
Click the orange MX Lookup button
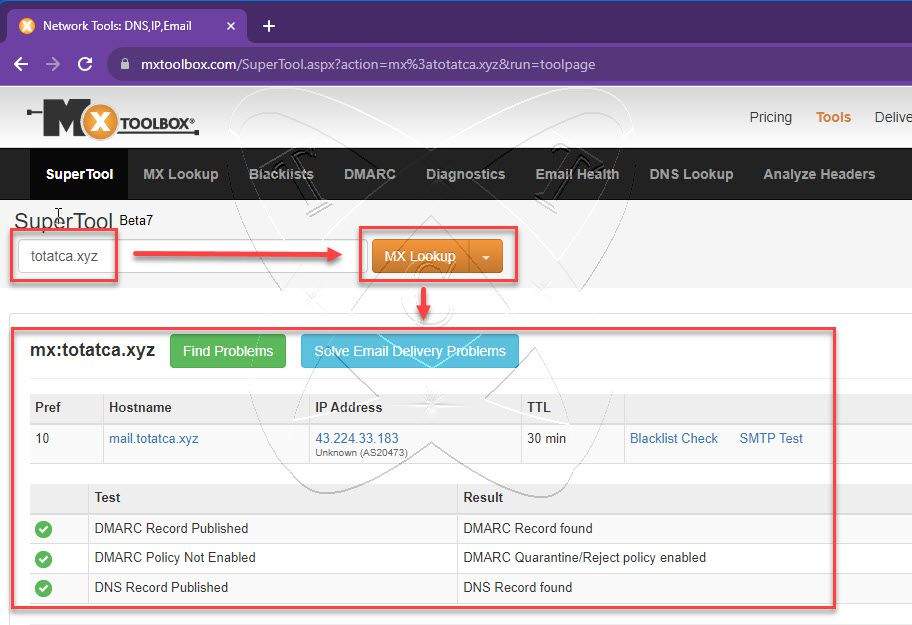click(x=420, y=256)
